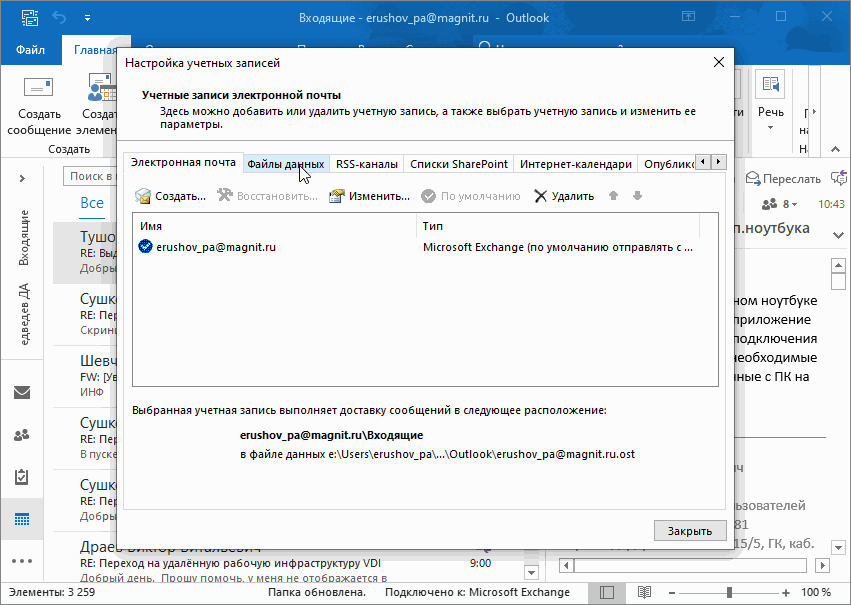Open the RSS-каналы tab

coord(366,164)
